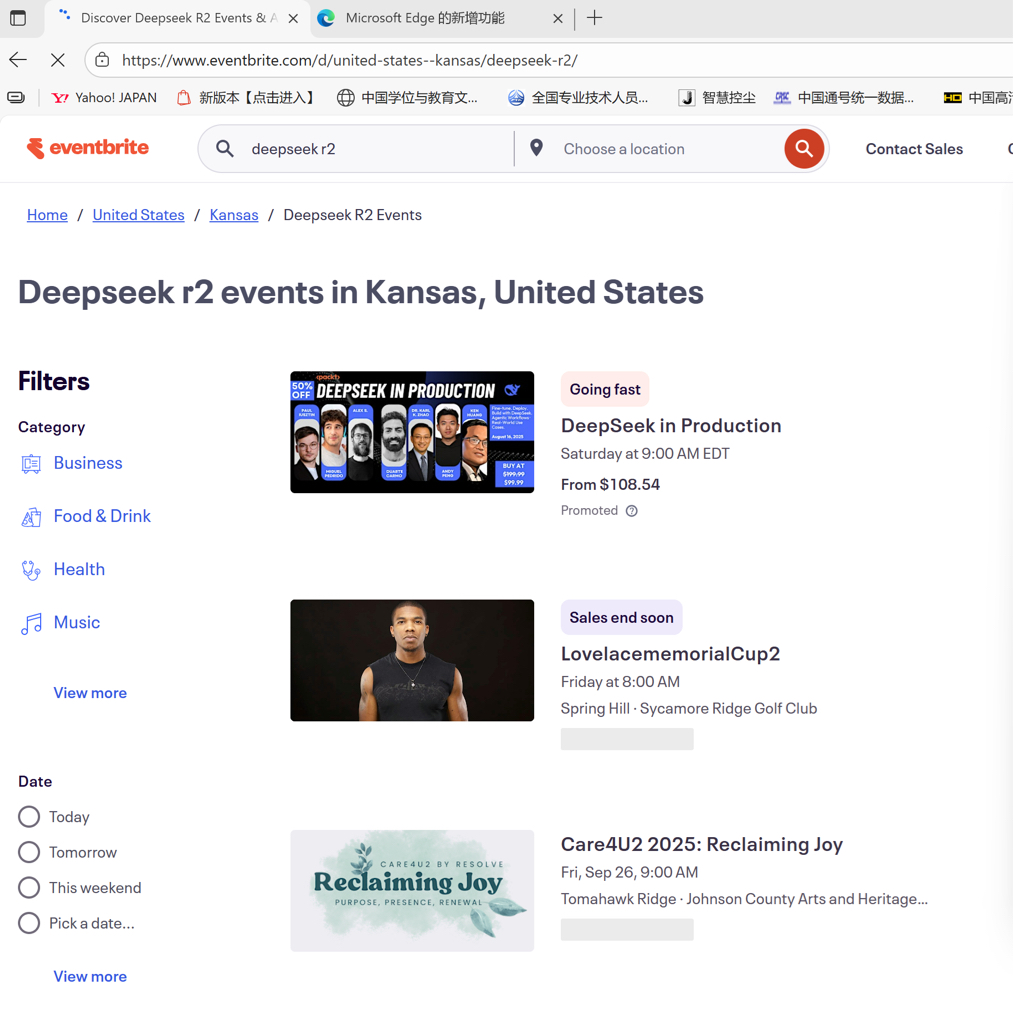The height and width of the screenshot is (1024, 1013).
Task: Click Saturday at 9:00 AM EDT text
Action: click(645, 453)
